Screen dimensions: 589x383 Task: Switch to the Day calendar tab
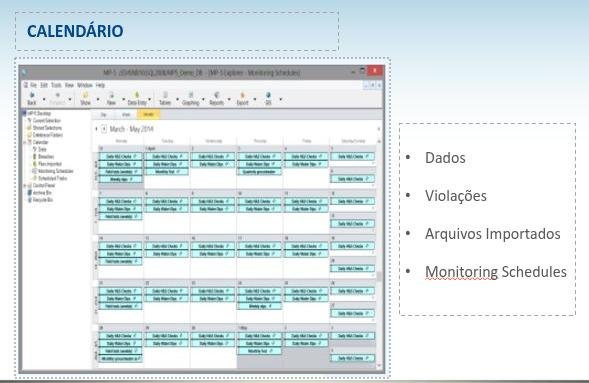tap(103, 115)
